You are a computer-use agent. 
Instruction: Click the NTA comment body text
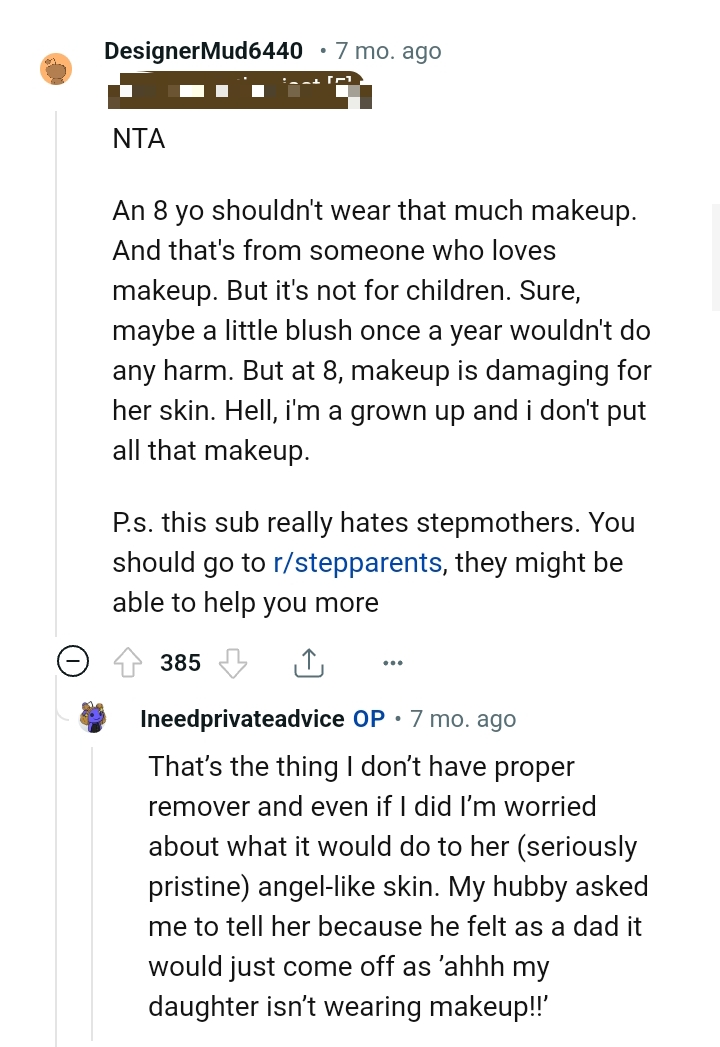click(137, 139)
